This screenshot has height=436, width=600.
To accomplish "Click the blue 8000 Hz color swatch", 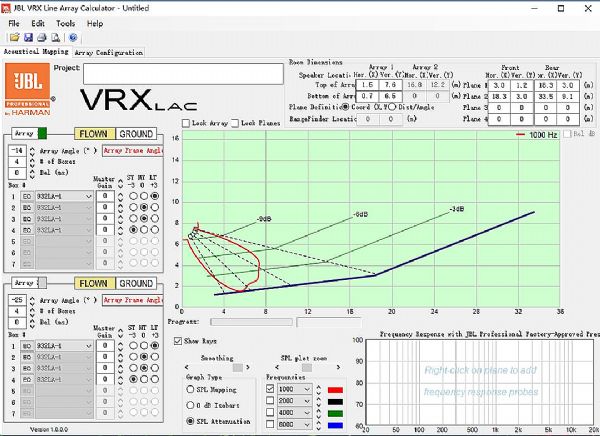I will tap(335, 425).
